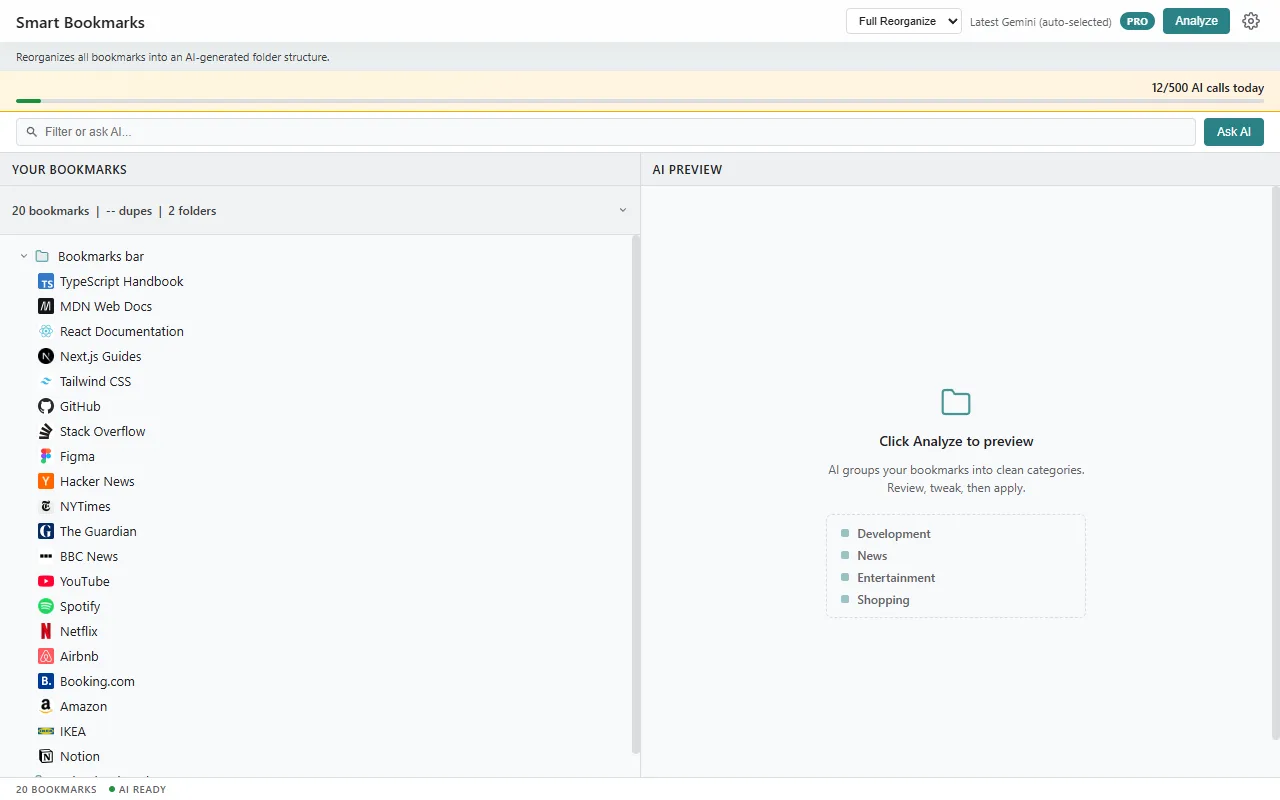
Task: Click the Notion favicon
Action: pyautogui.click(x=45, y=757)
